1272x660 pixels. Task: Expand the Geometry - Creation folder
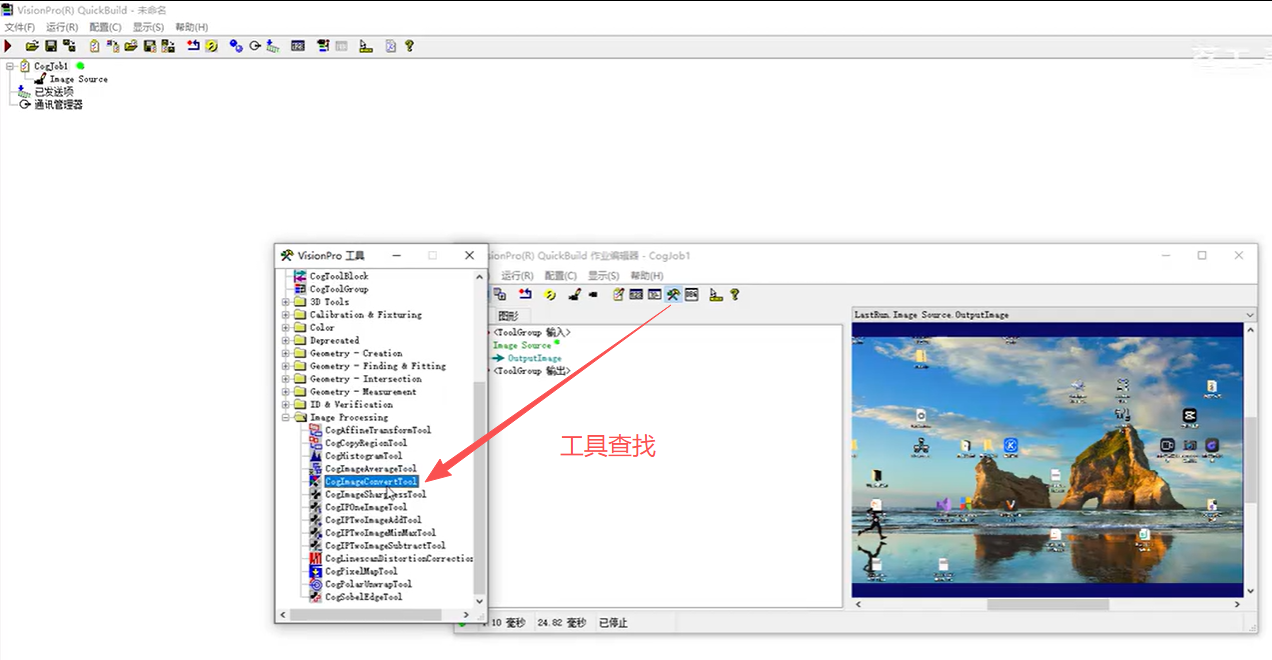point(286,353)
